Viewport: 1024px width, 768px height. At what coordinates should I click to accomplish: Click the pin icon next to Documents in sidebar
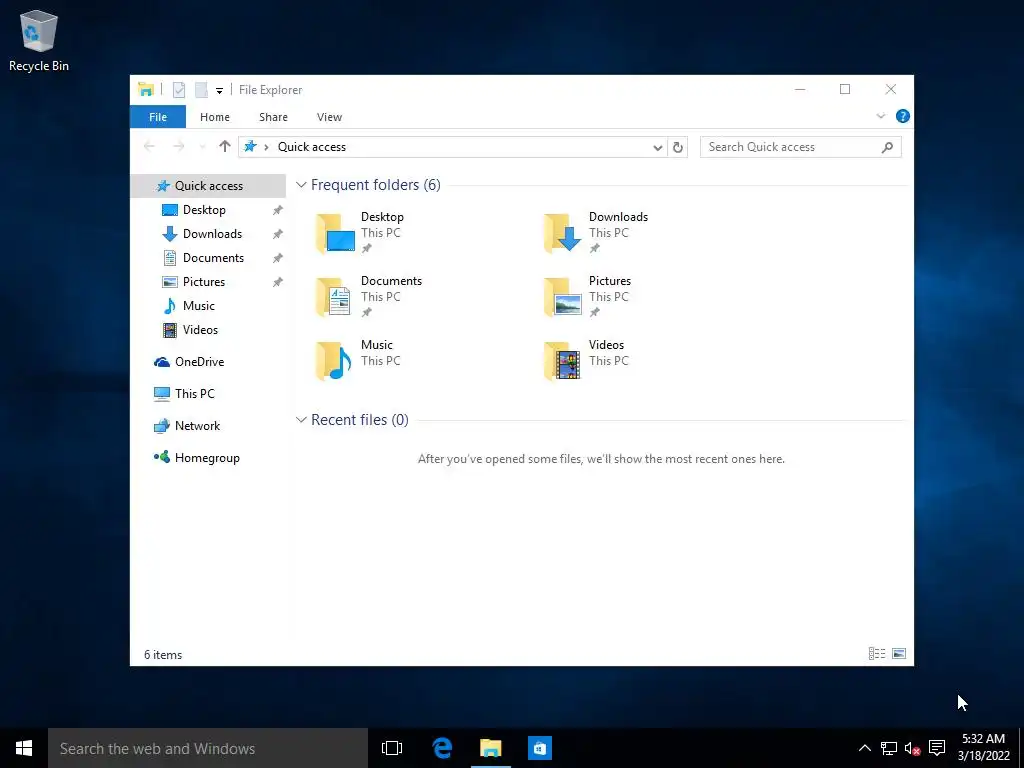coord(278,258)
